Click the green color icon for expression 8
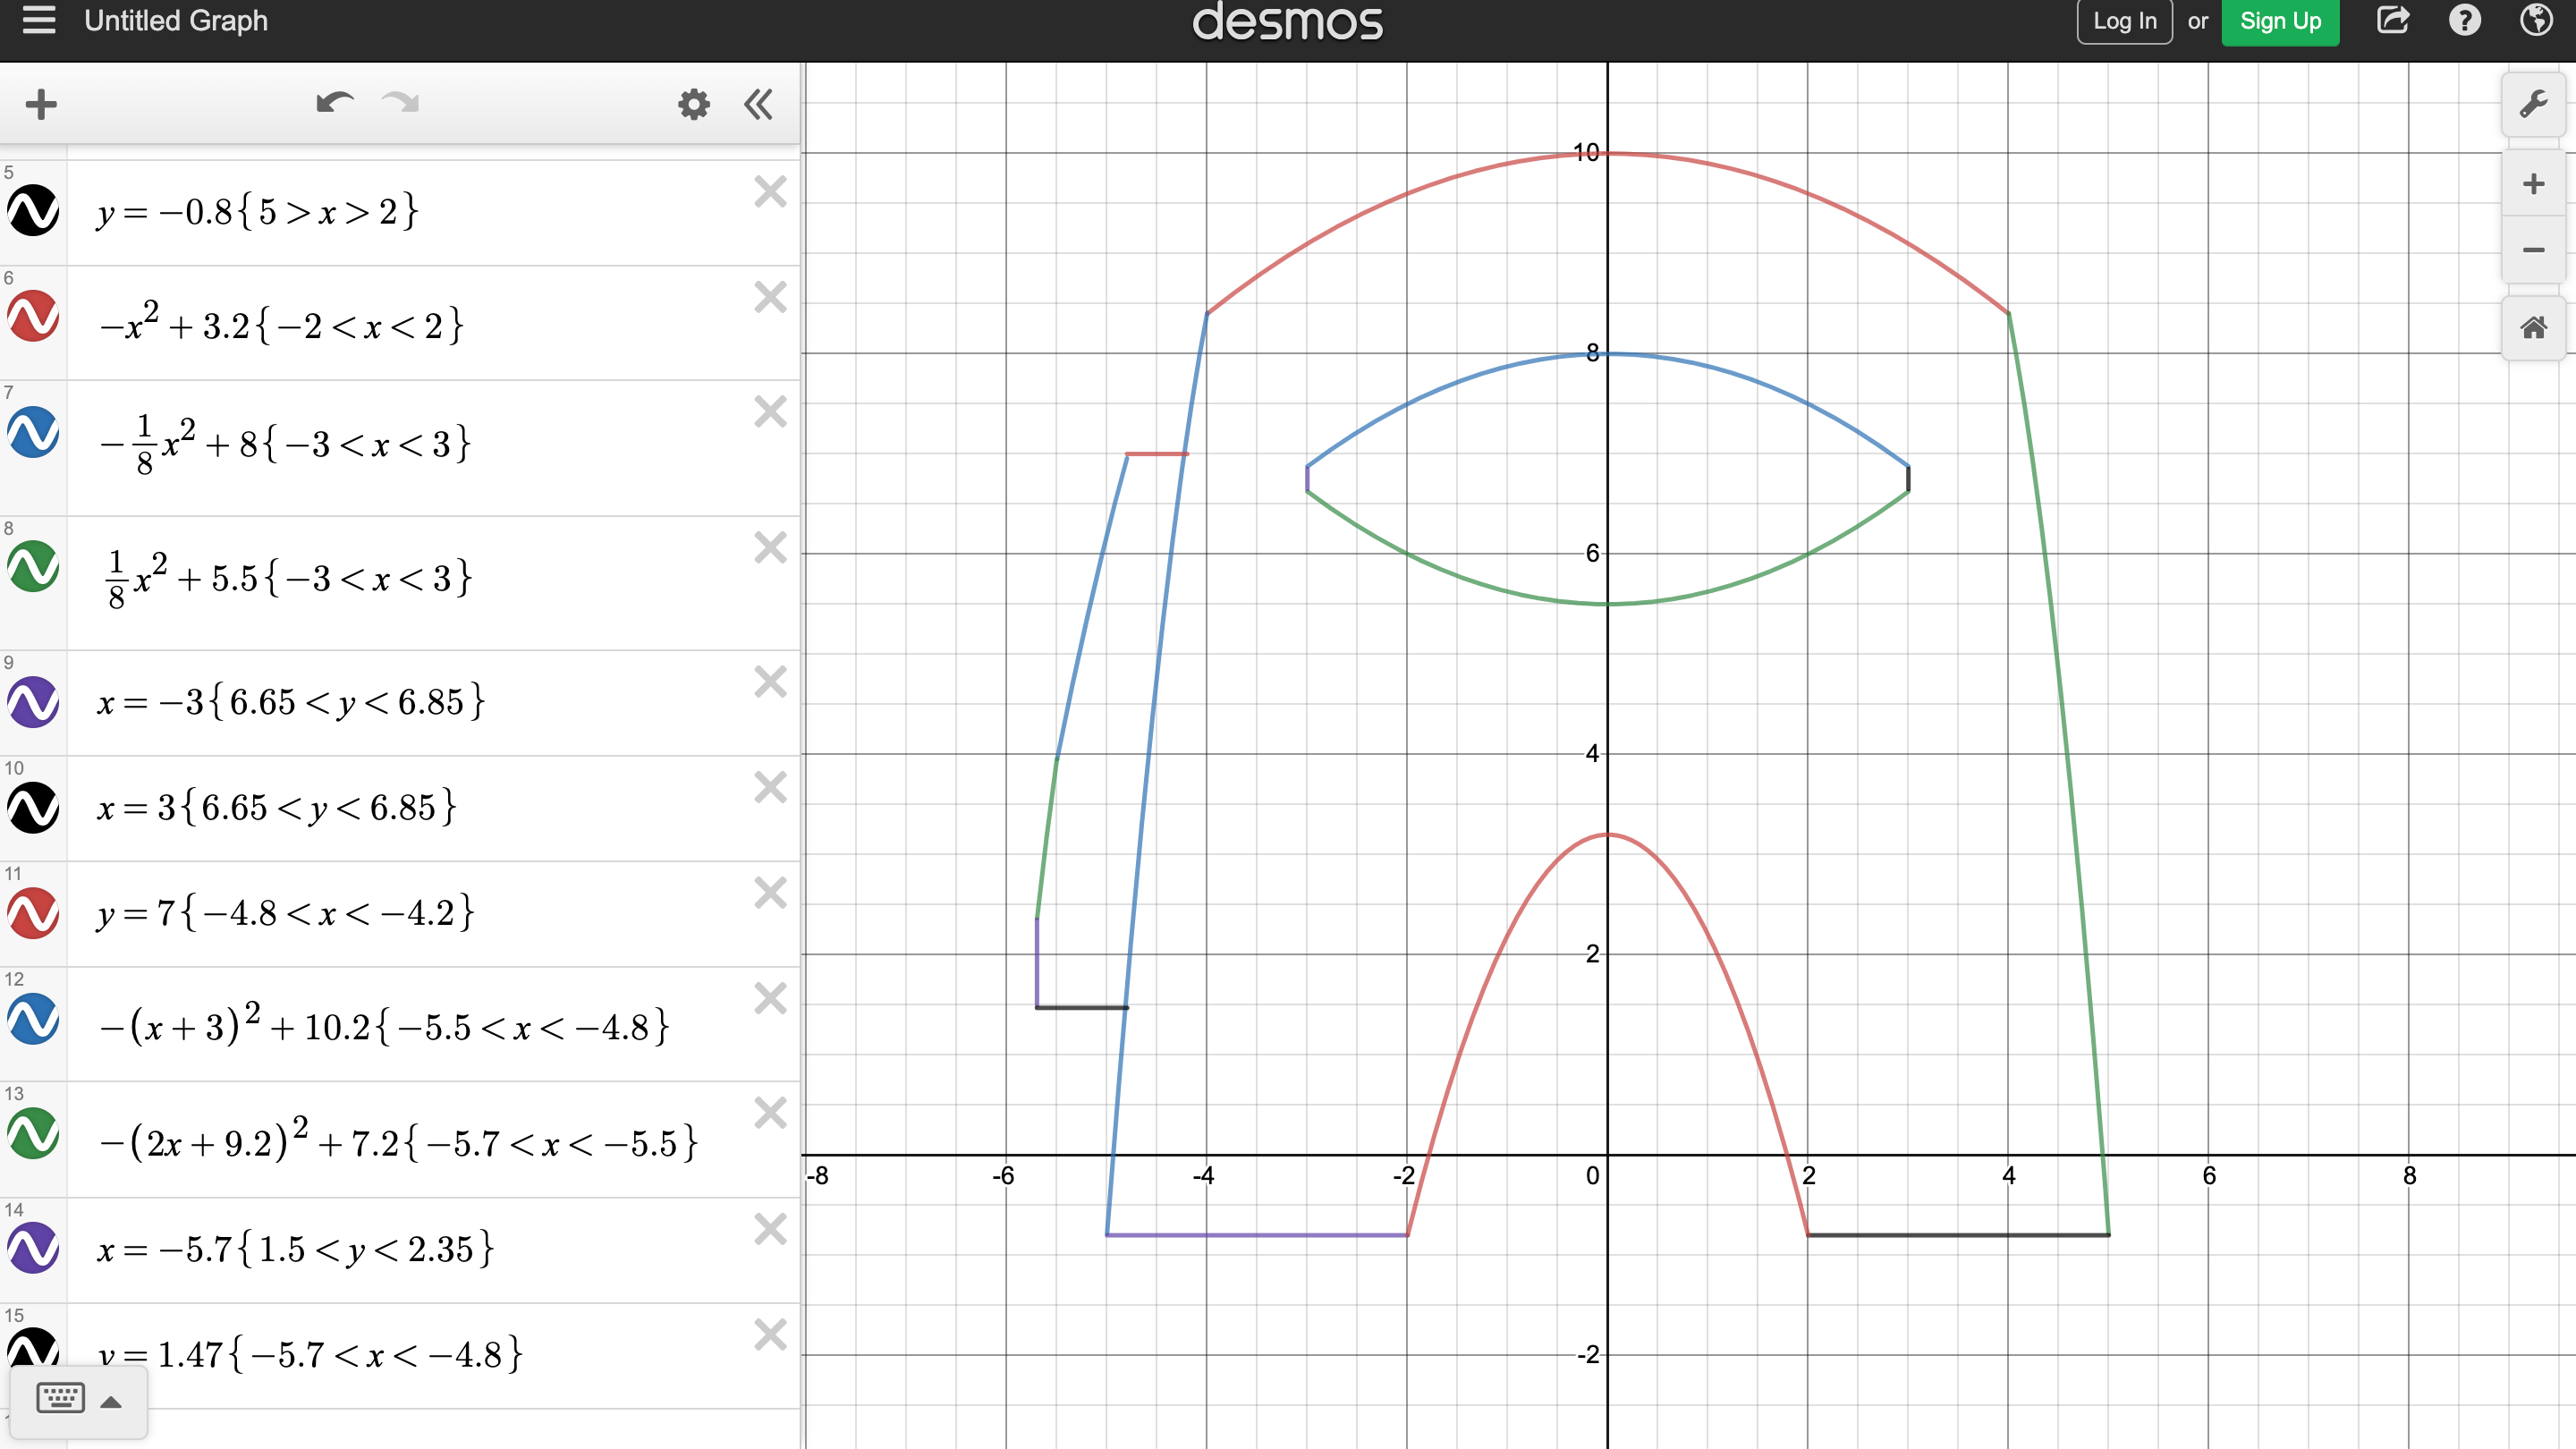The image size is (2576, 1449). 33,567
